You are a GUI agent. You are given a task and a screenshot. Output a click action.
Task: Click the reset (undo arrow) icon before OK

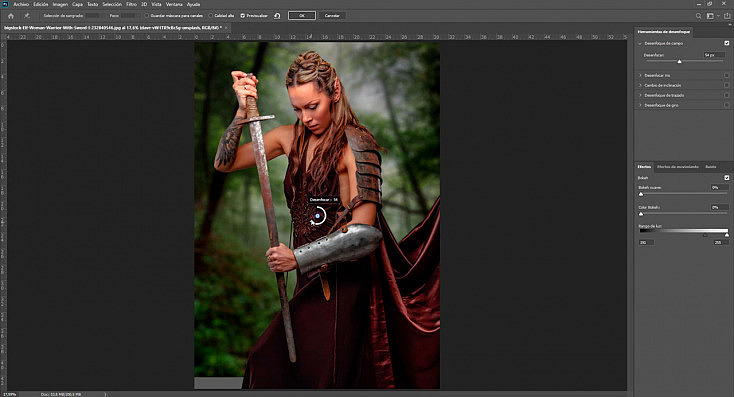(277, 15)
